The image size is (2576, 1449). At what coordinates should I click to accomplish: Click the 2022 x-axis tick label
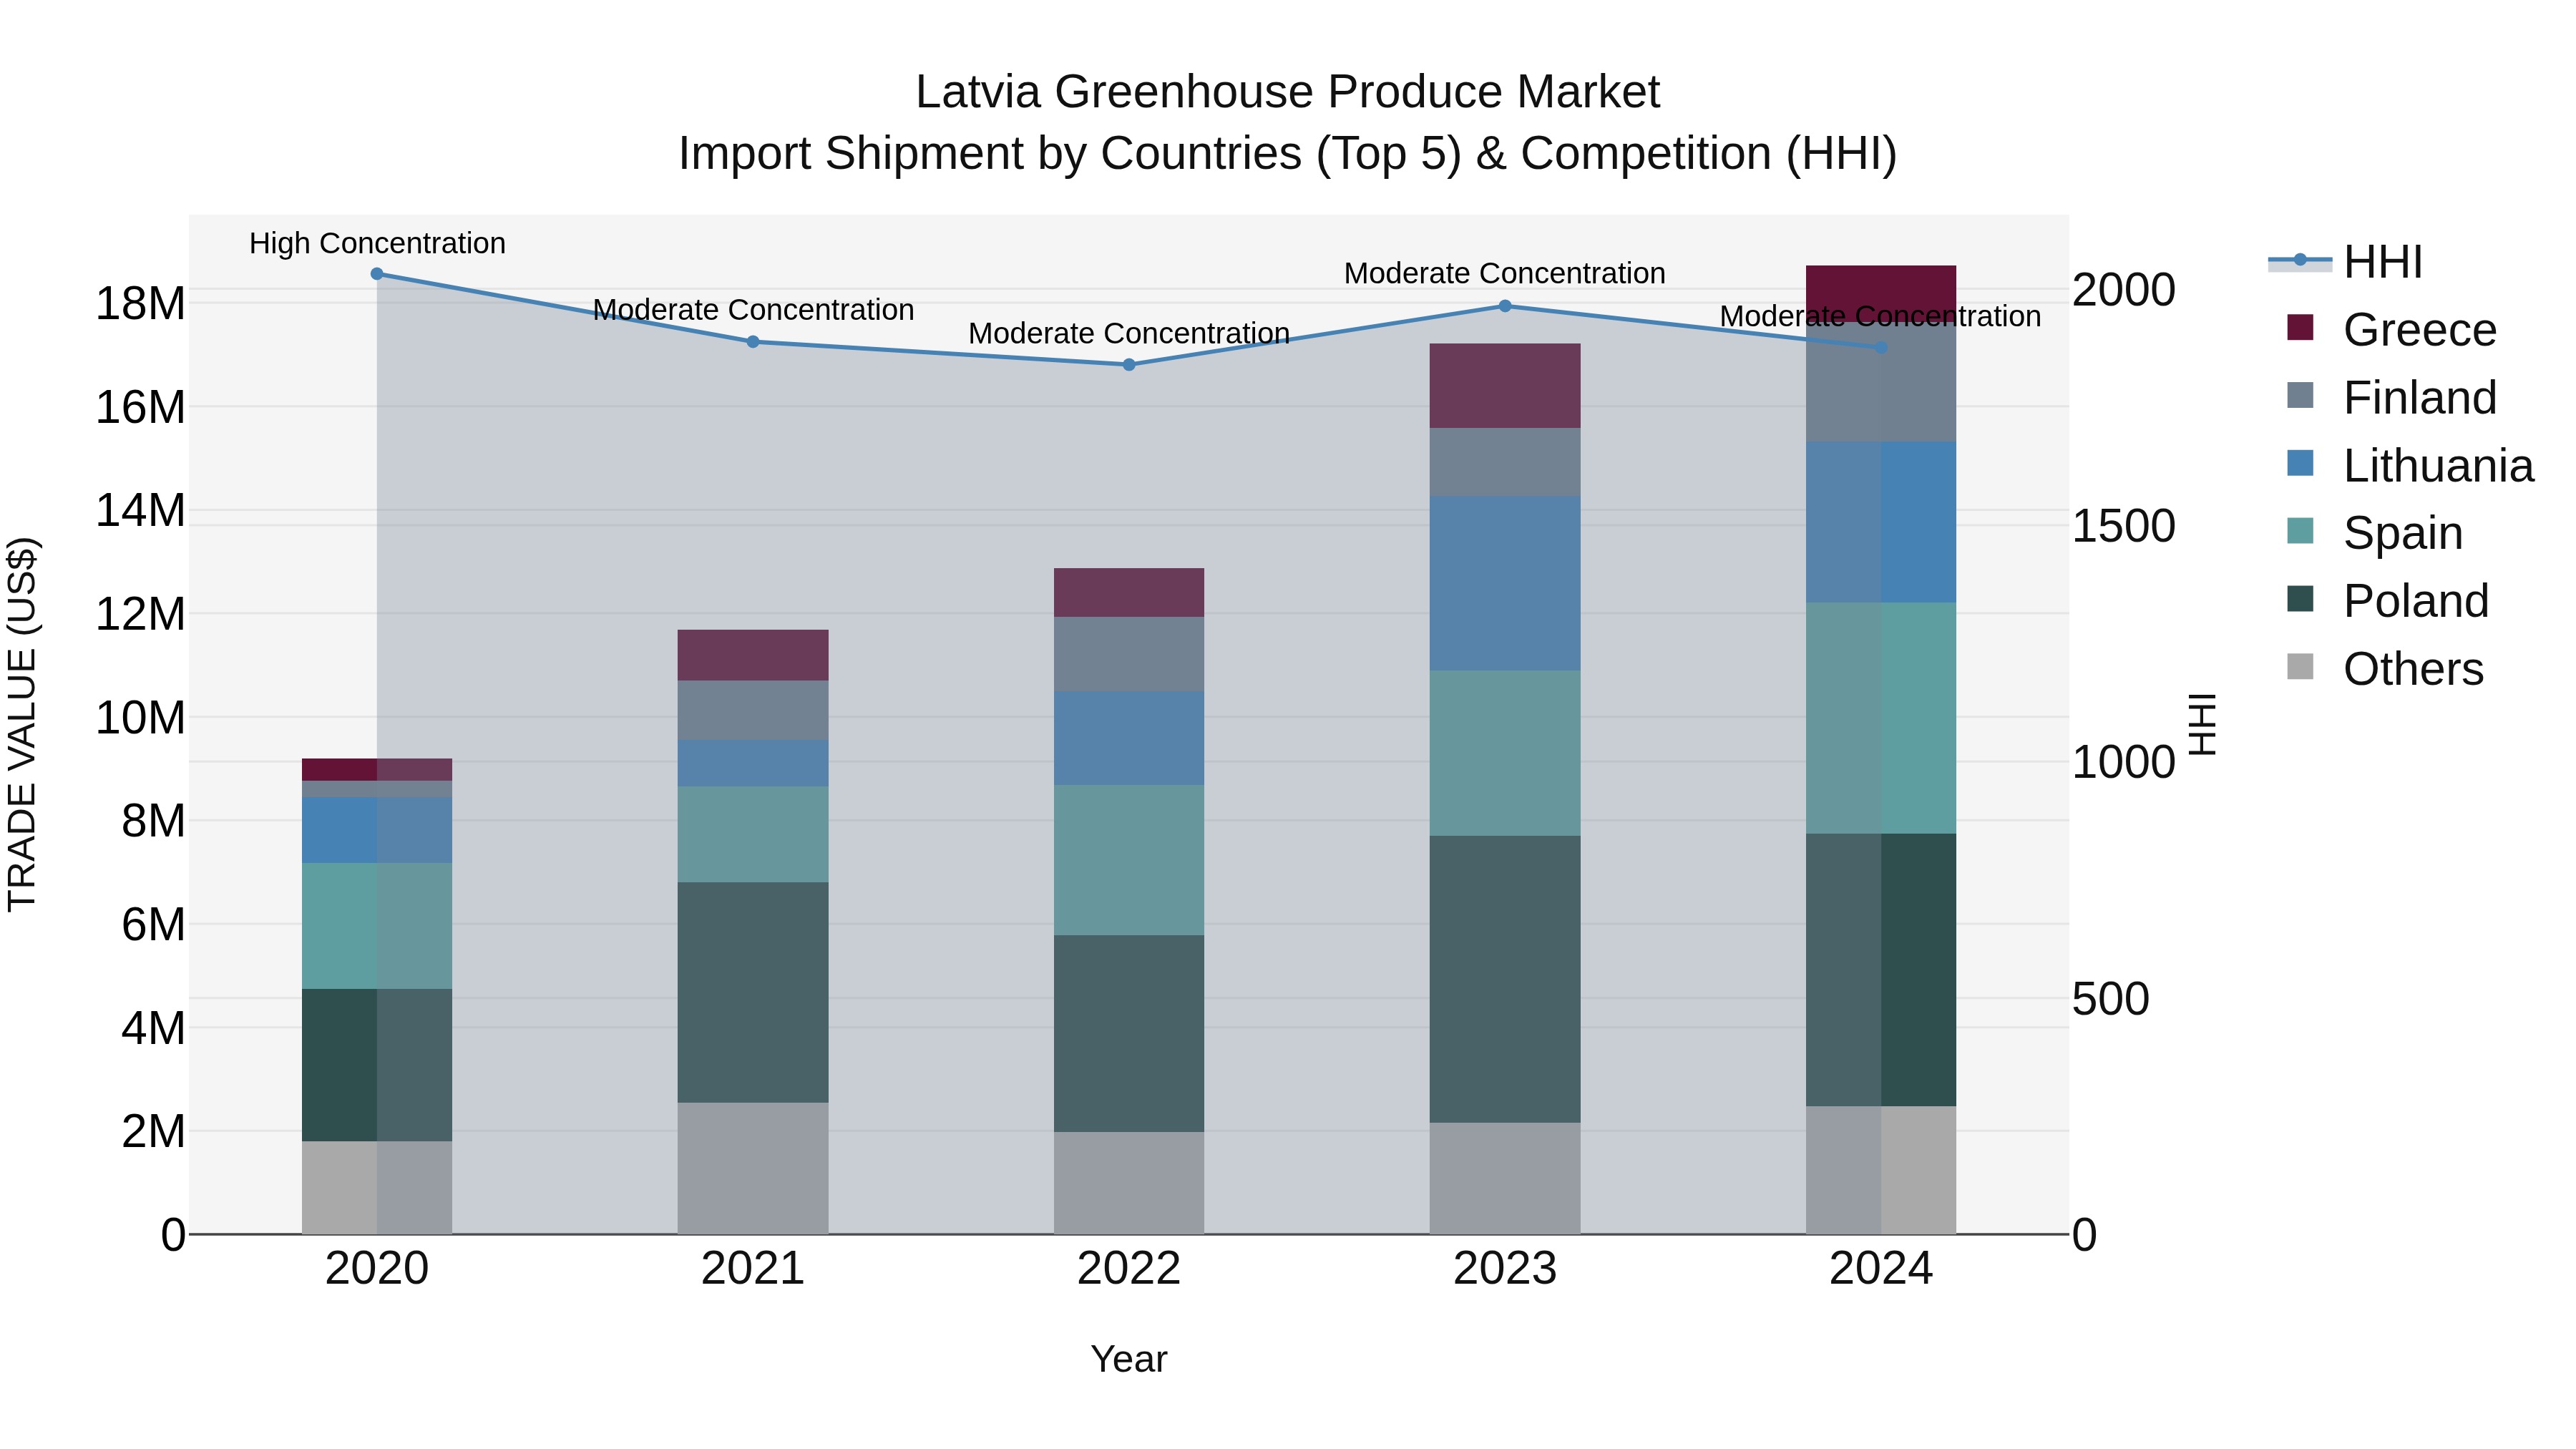[x=1129, y=1269]
